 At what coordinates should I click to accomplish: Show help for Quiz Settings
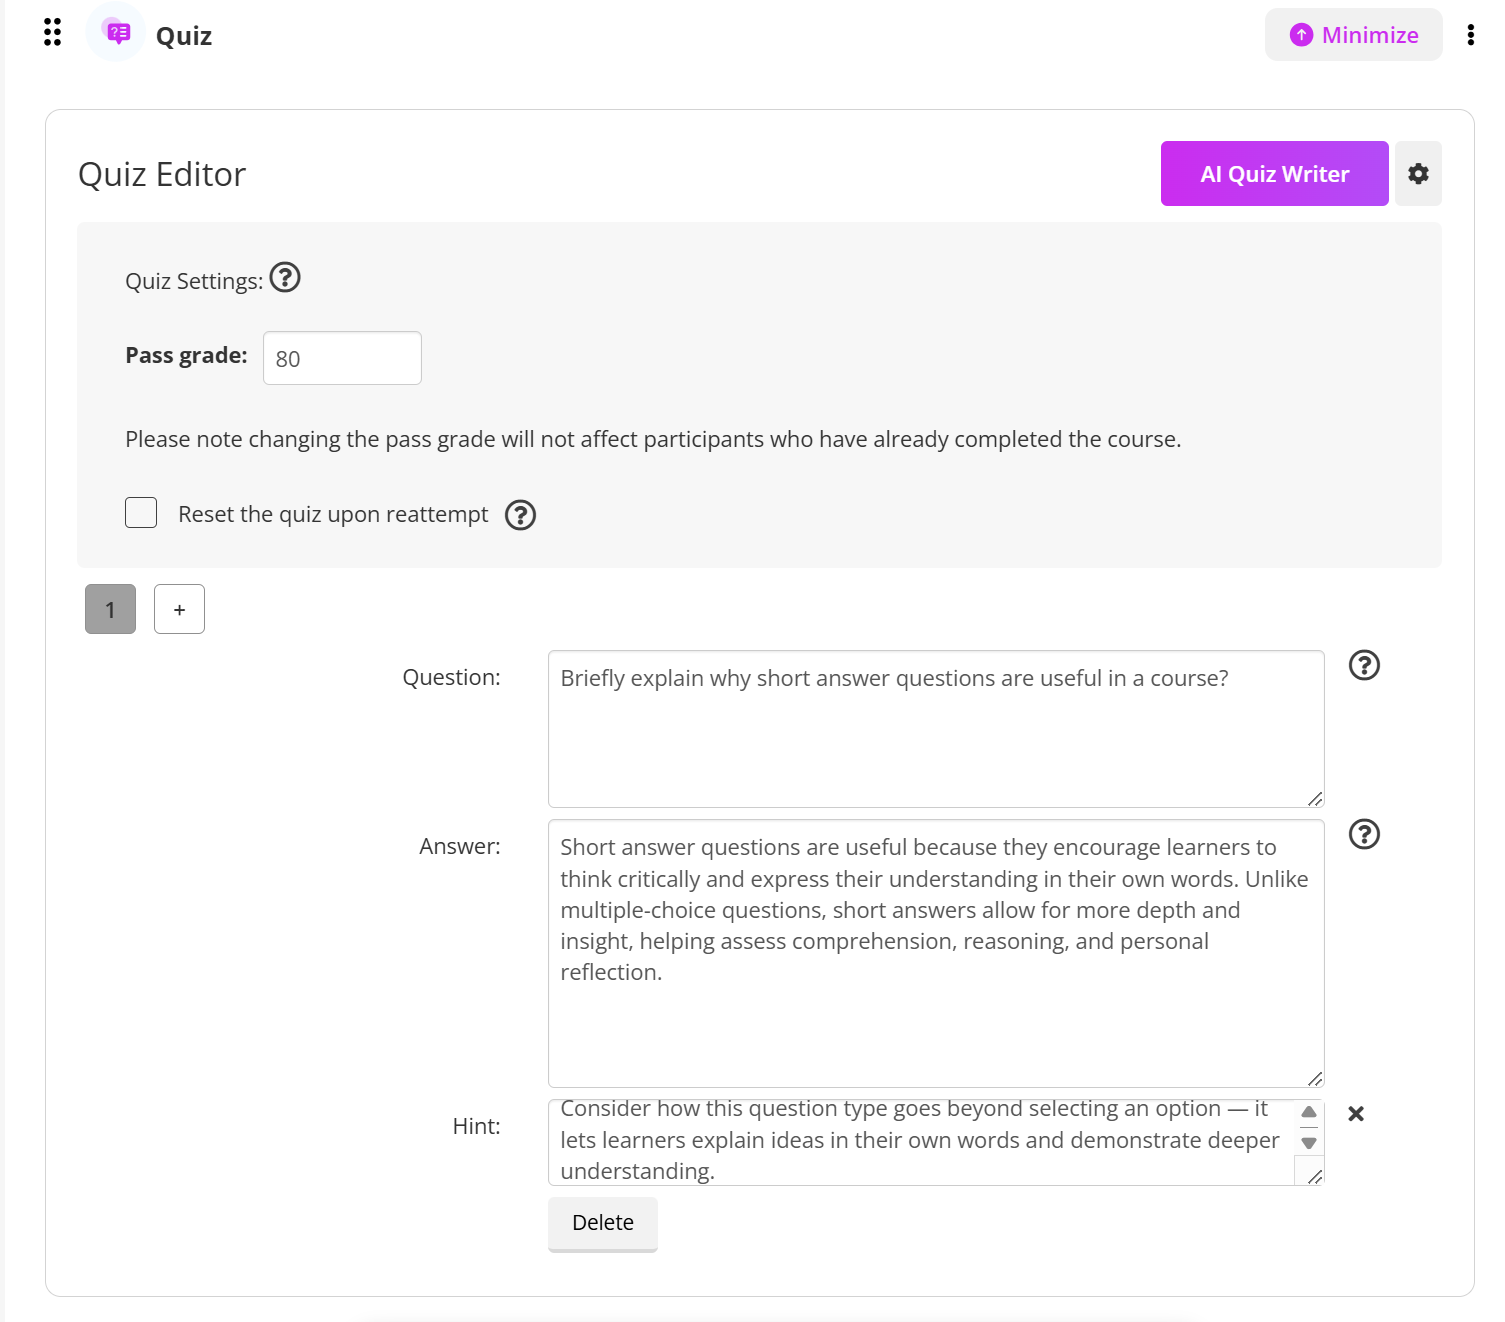(285, 277)
